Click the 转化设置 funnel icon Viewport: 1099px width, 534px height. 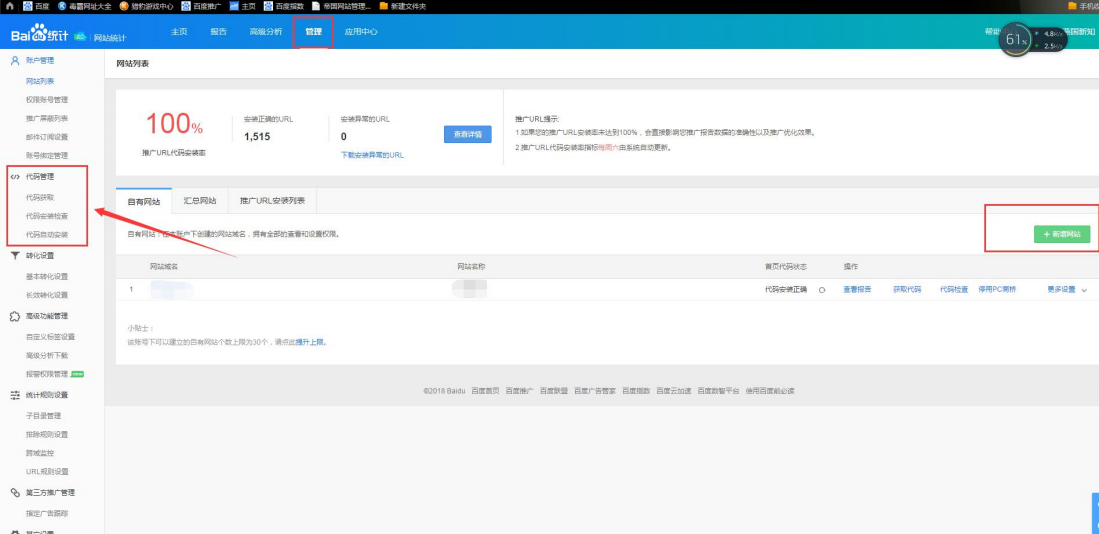(x=15, y=256)
